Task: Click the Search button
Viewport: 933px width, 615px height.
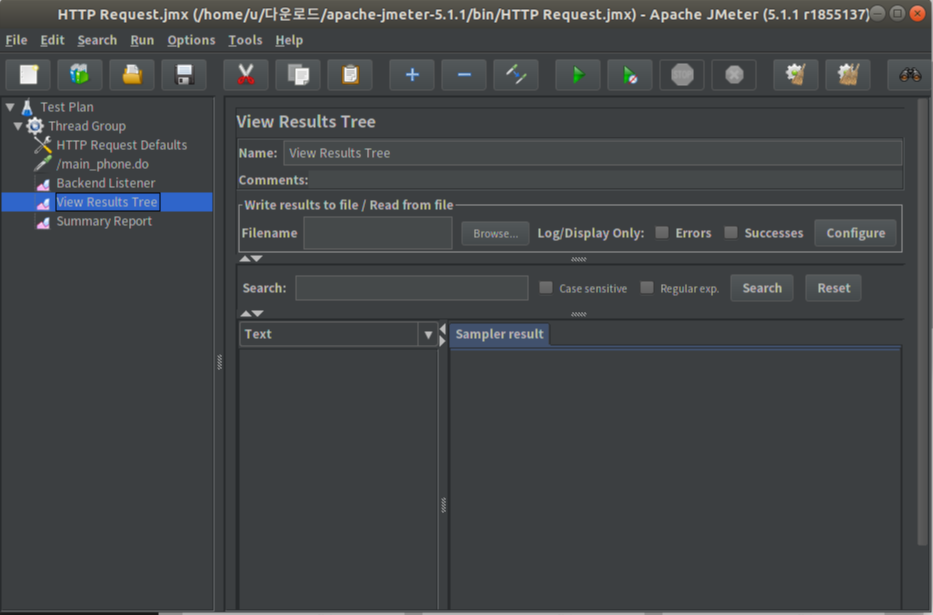Action: click(762, 288)
